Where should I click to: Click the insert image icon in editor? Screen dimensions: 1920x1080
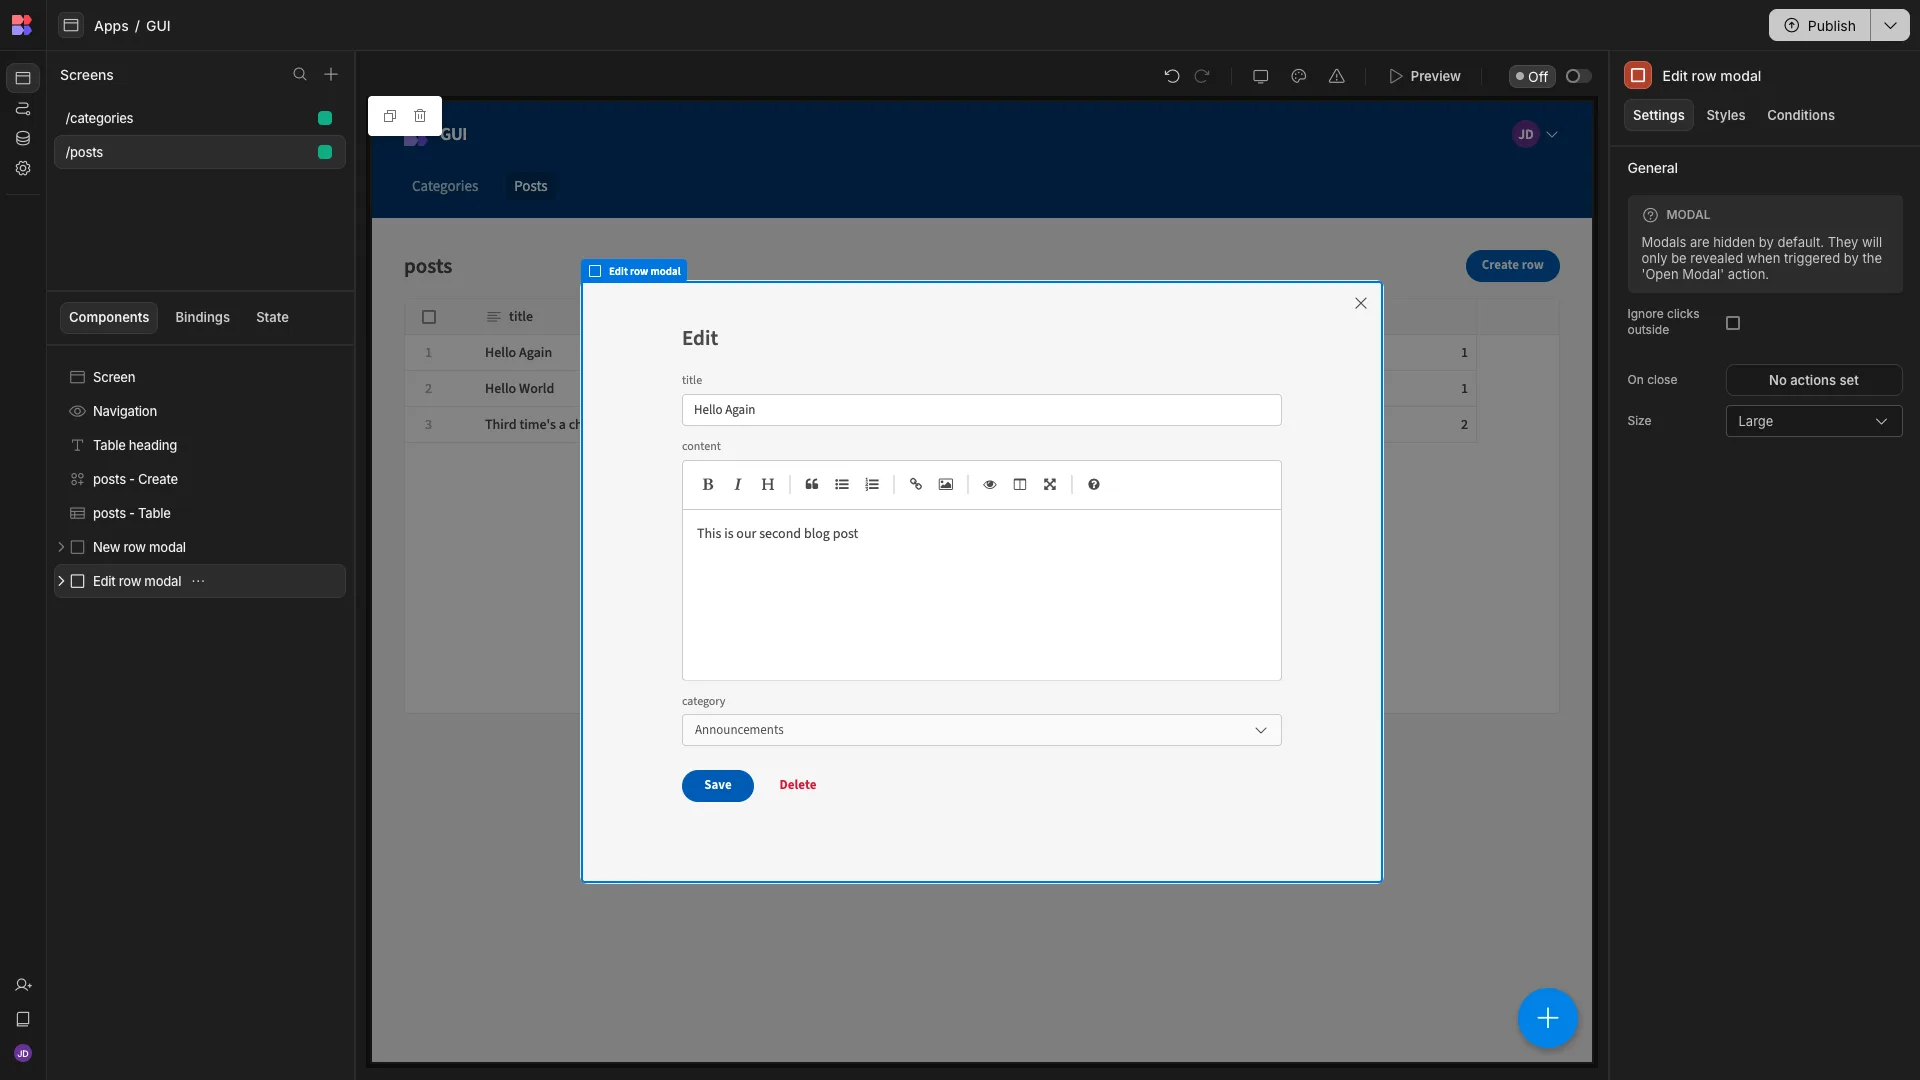tap(945, 484)
